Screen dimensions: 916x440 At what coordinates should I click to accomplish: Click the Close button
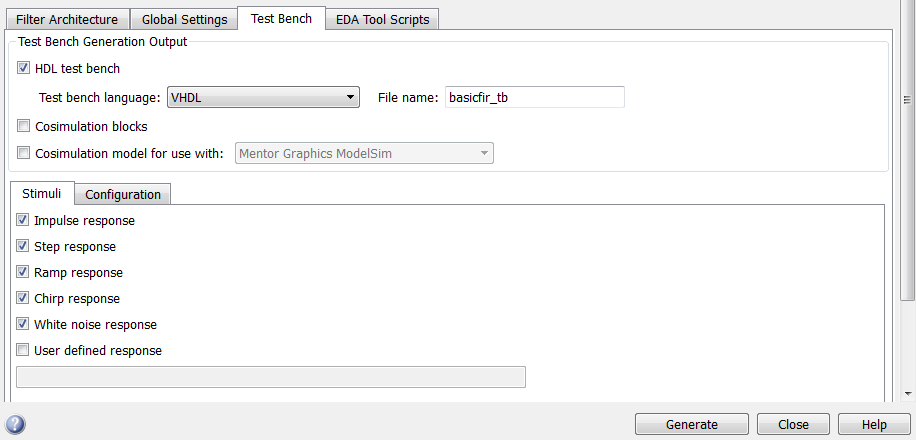point(793,424)
